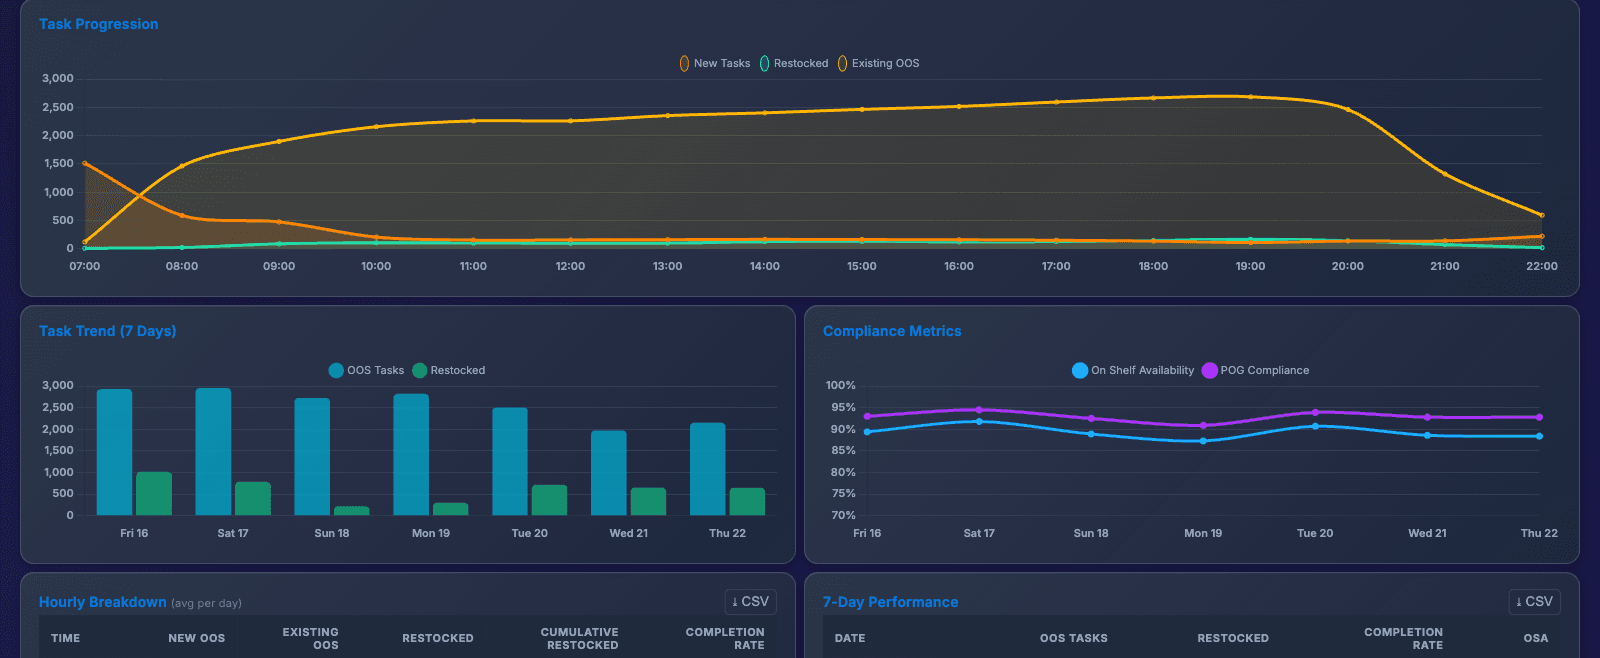Image resolution: width=1600 pixels, height=658 pixels.
Task: Sort by the DATE column header
Action: [x=850, y=638]
